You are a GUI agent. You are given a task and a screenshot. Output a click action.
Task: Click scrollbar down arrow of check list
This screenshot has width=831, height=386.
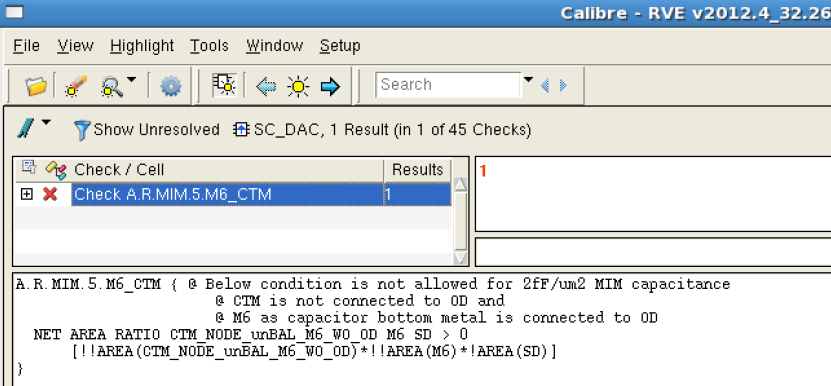pyautogui.click(x=461, y=257)
